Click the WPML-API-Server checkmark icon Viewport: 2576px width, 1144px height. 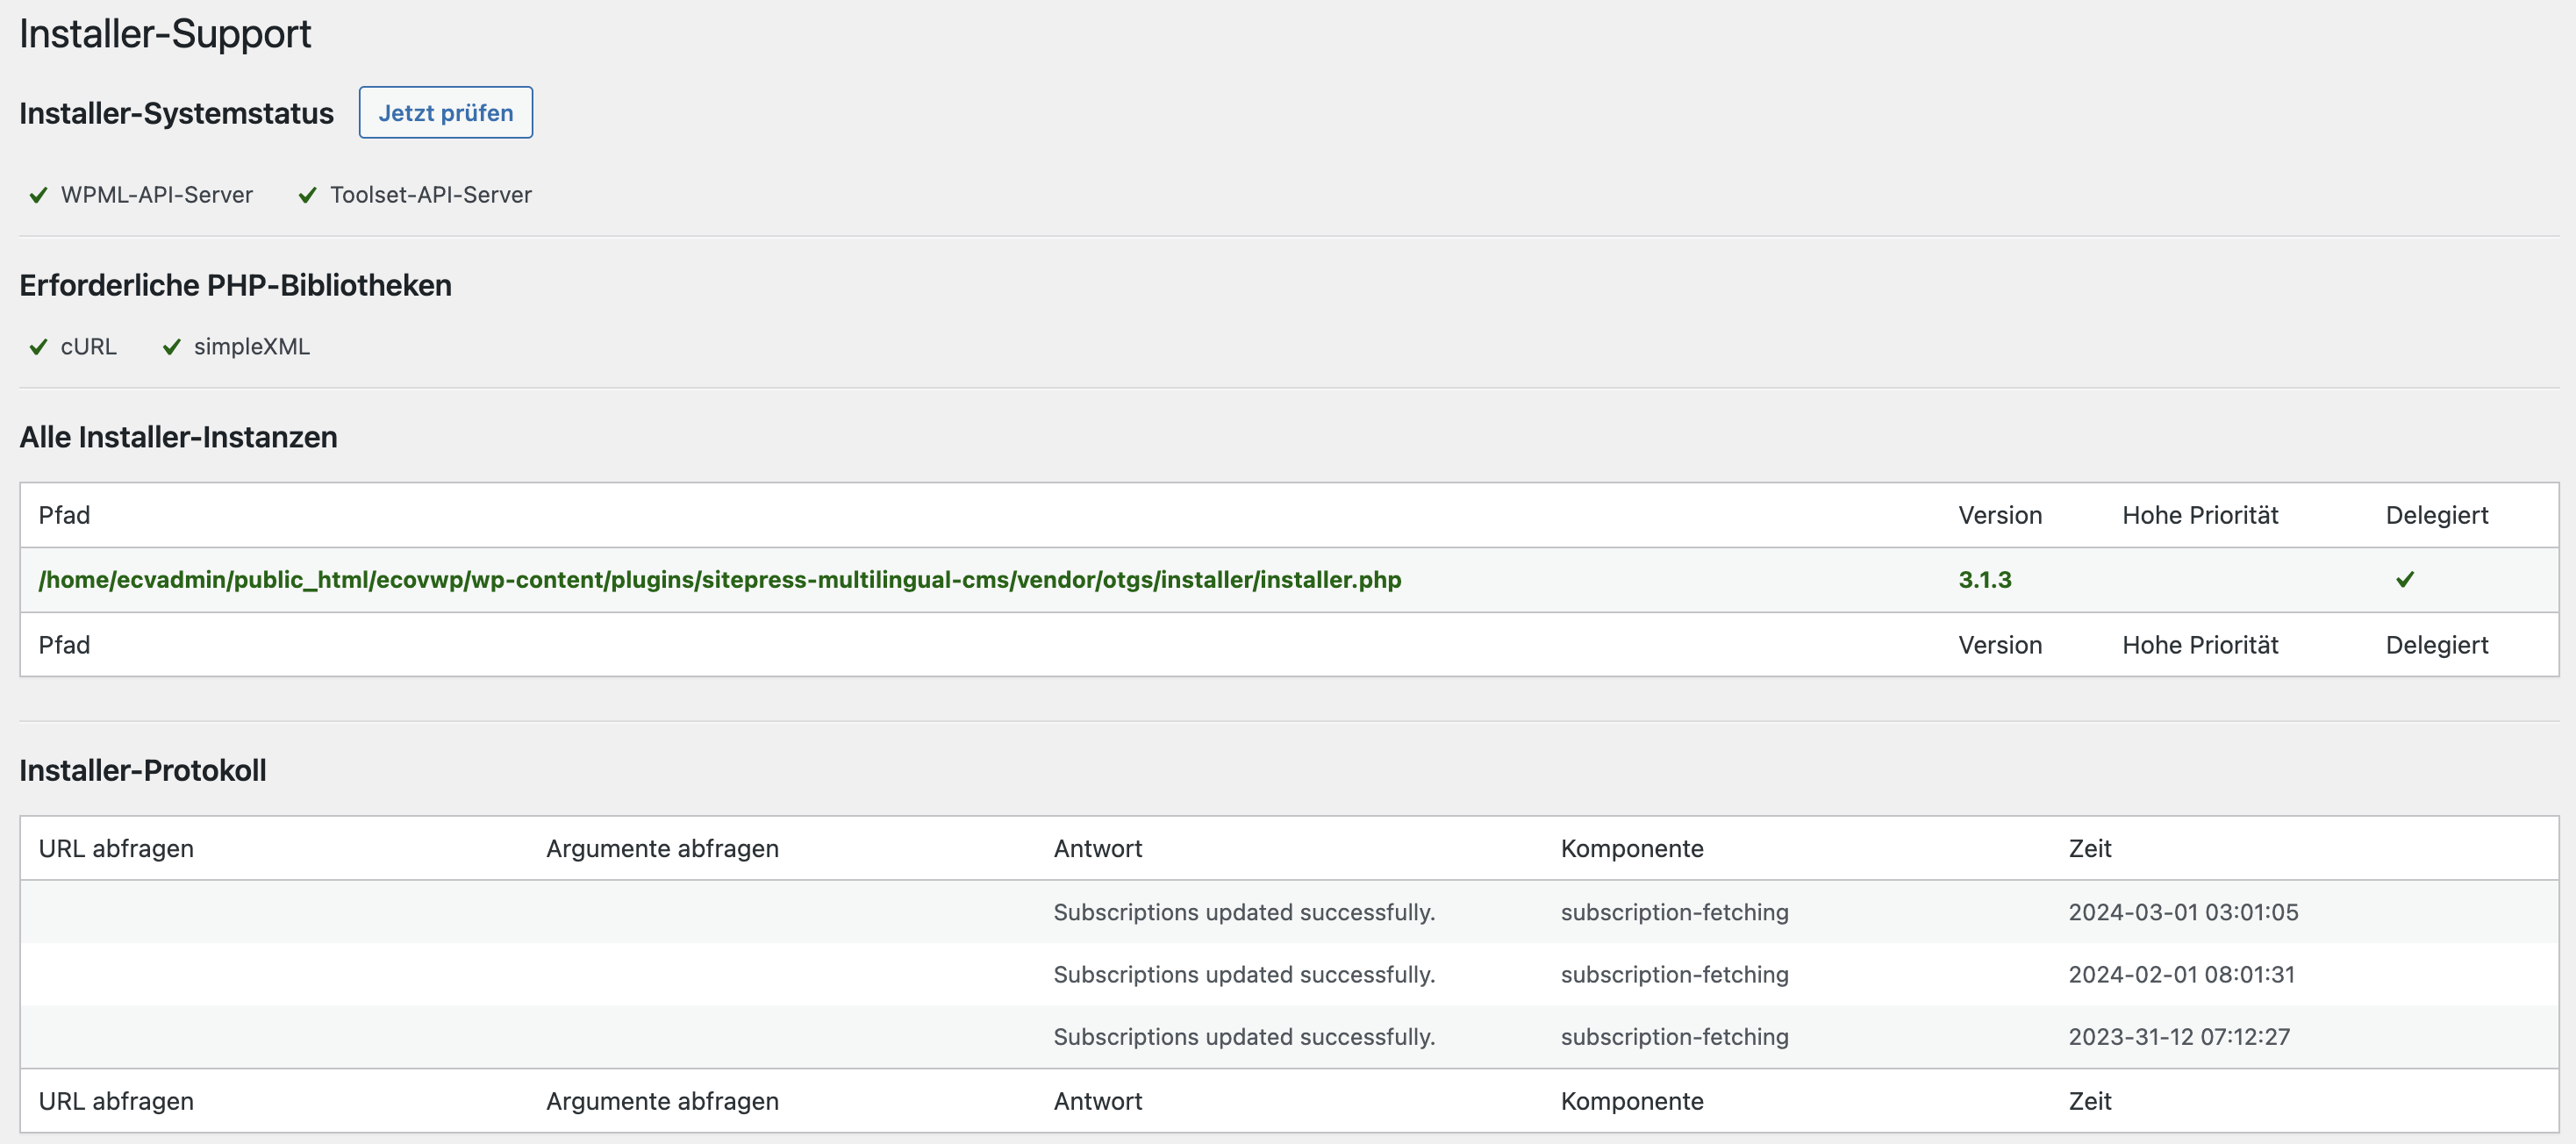[38, 195]
